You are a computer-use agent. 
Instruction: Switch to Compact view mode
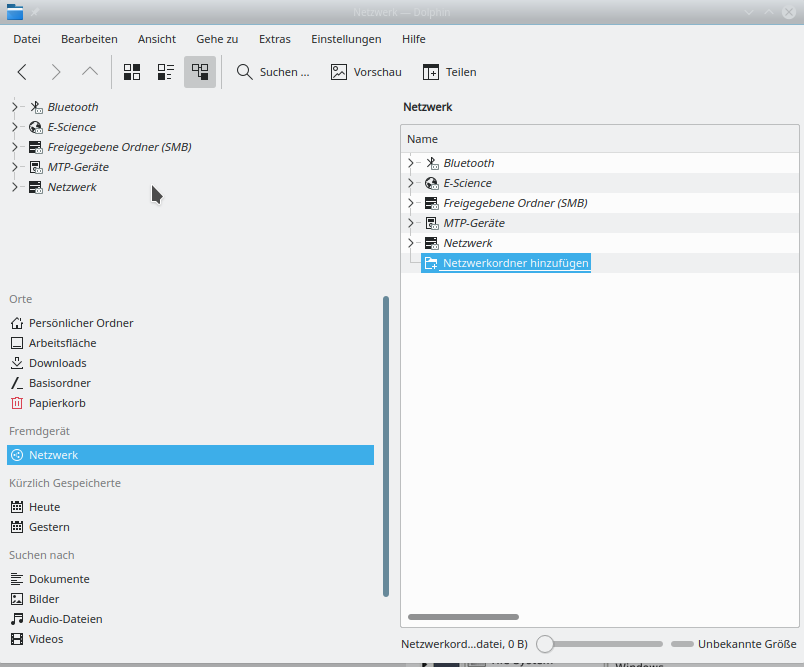pos(166,72)
